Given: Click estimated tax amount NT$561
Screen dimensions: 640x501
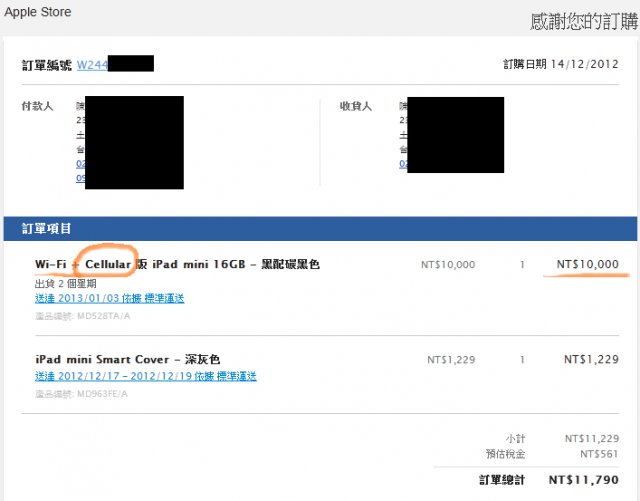Looking at the screenshot, I should point(599,454).
